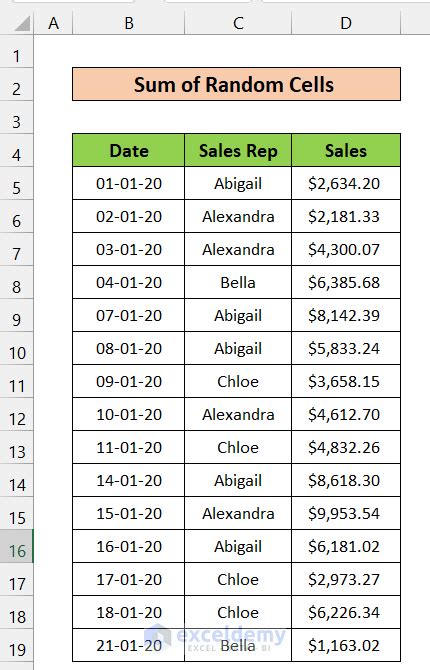Image resolution: width=430 pixels, height=670 pixels.
Task: Select row 16 header
Action: pos(17,546)
